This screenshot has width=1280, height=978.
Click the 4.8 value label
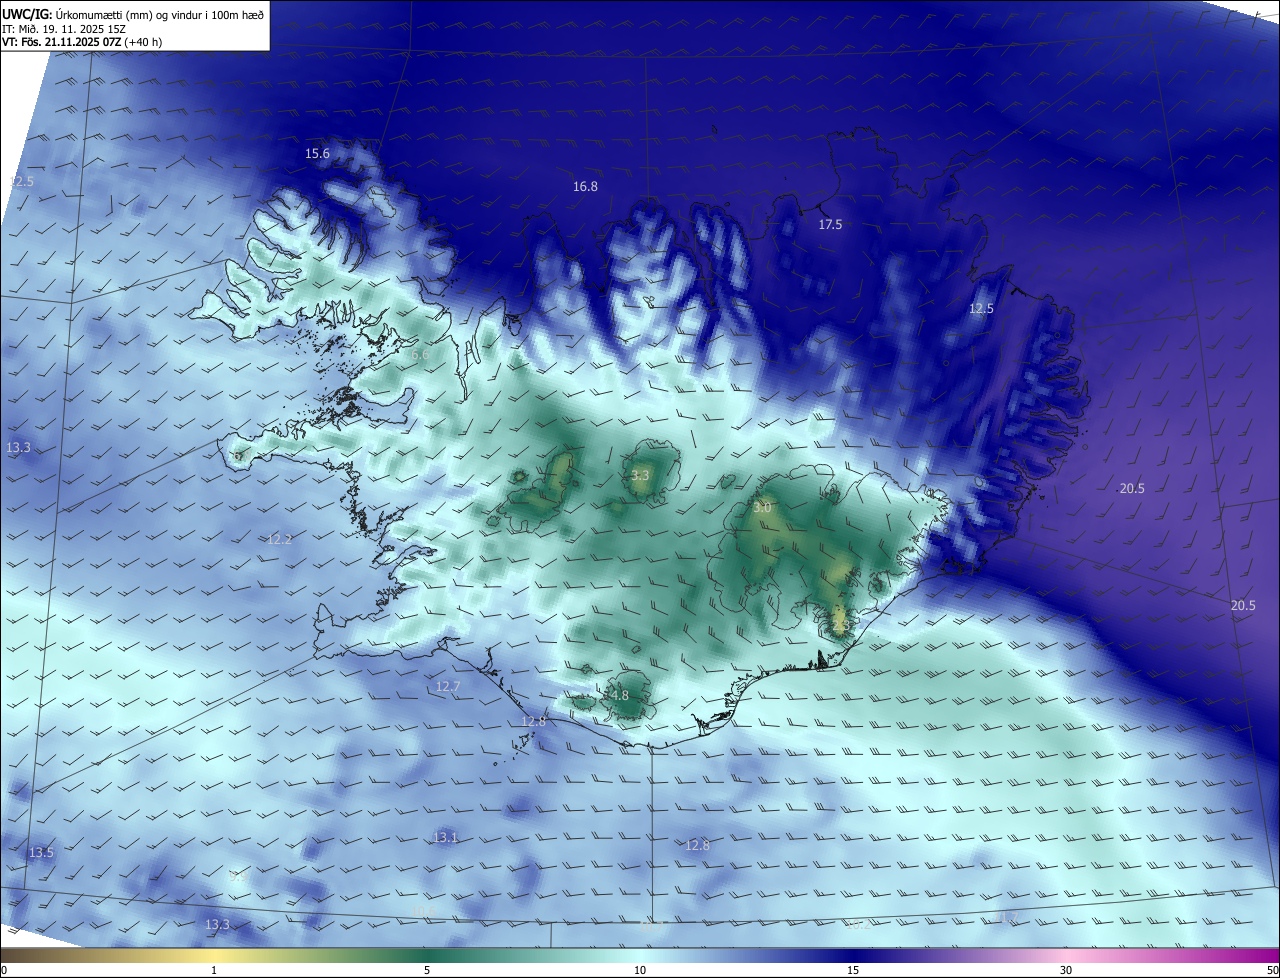619,695
